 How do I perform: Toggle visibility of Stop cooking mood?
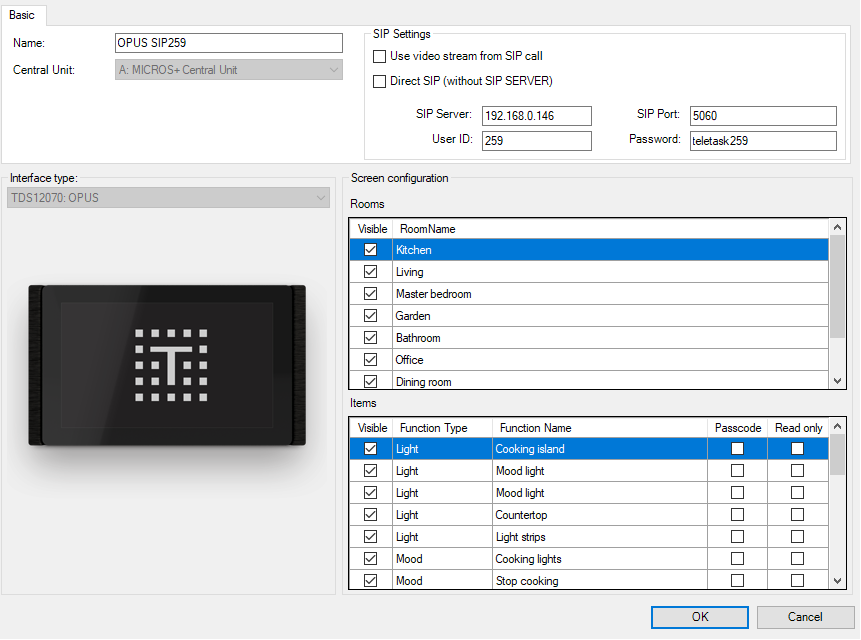371,581
